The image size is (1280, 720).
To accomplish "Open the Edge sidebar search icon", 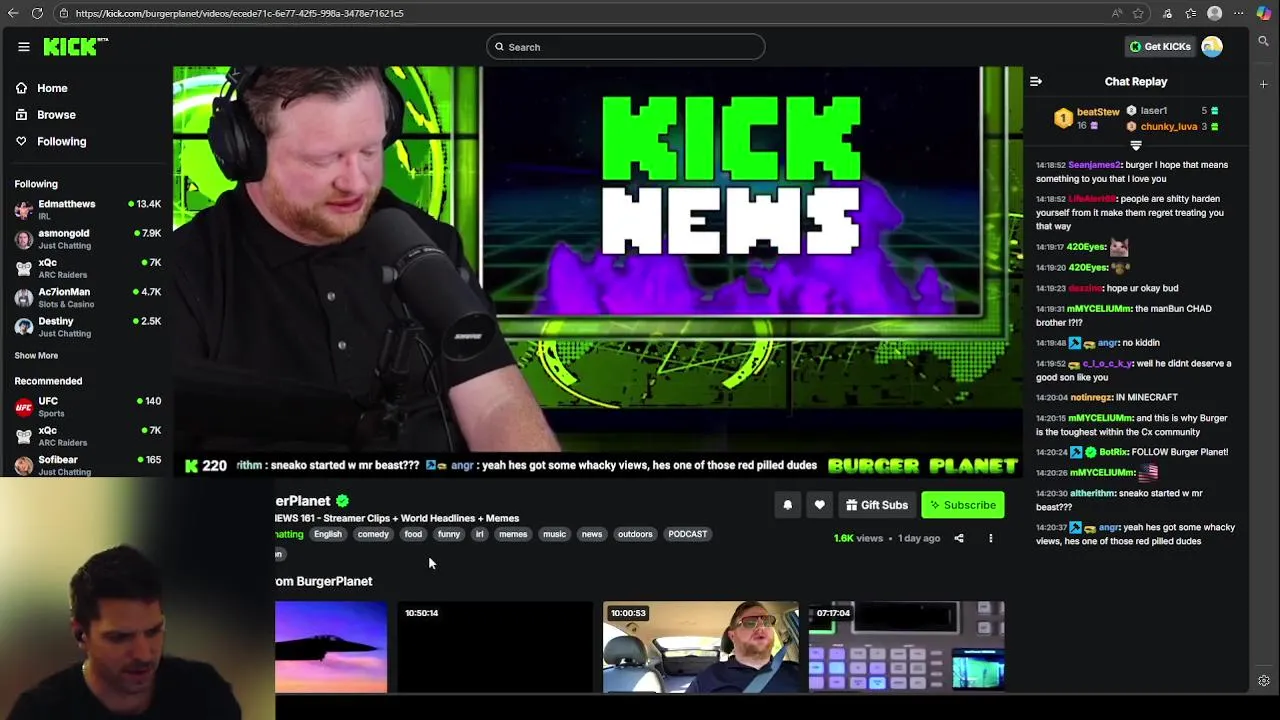I will coord(1264,42).
